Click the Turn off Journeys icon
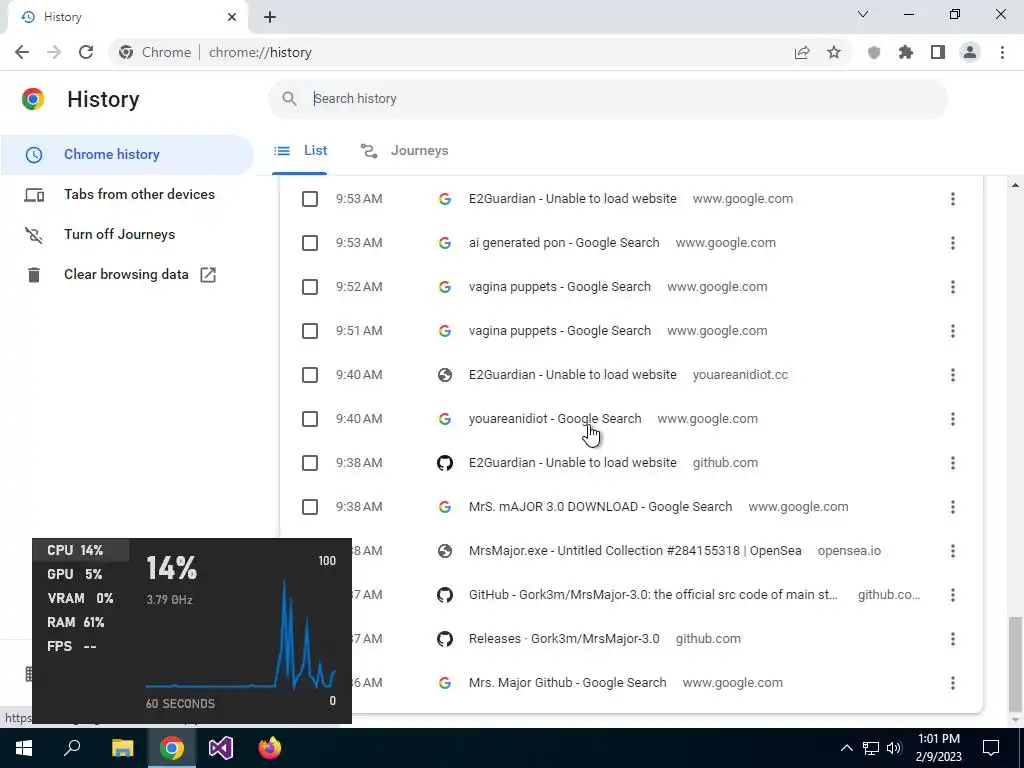 34,234
